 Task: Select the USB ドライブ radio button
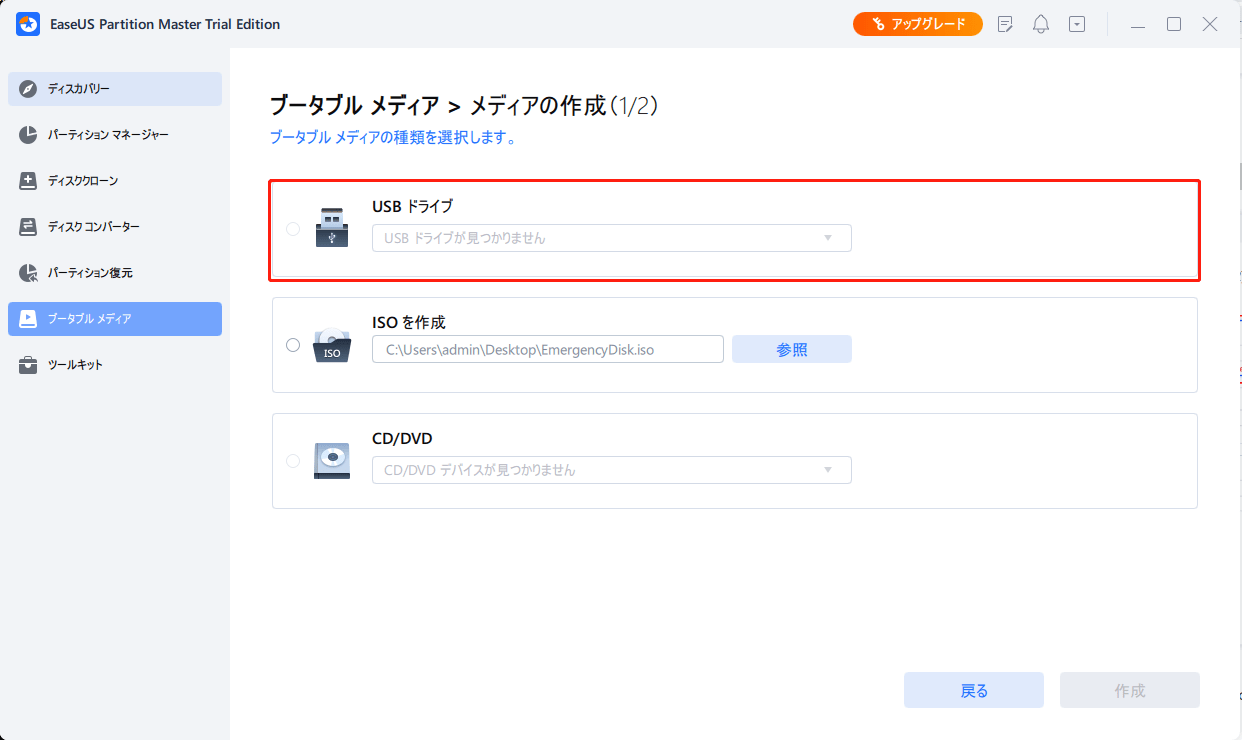293,229
